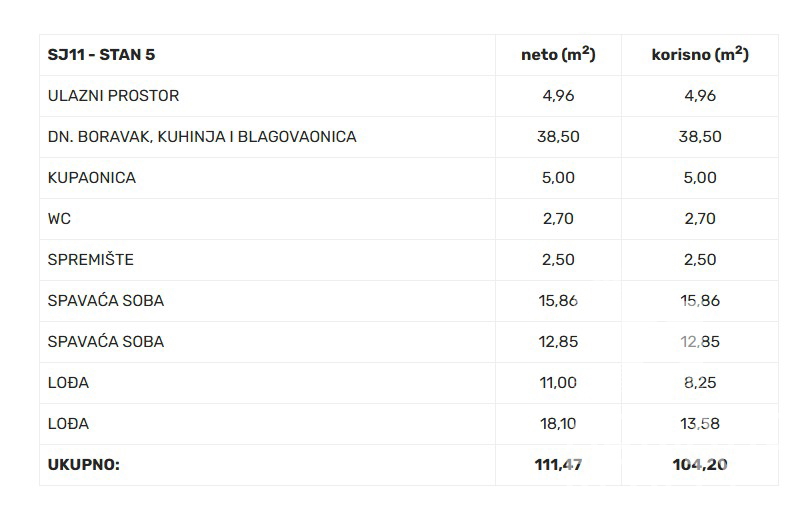Click the korisno value 8,25
805x509 pixels.
click(x=700, y=383)
